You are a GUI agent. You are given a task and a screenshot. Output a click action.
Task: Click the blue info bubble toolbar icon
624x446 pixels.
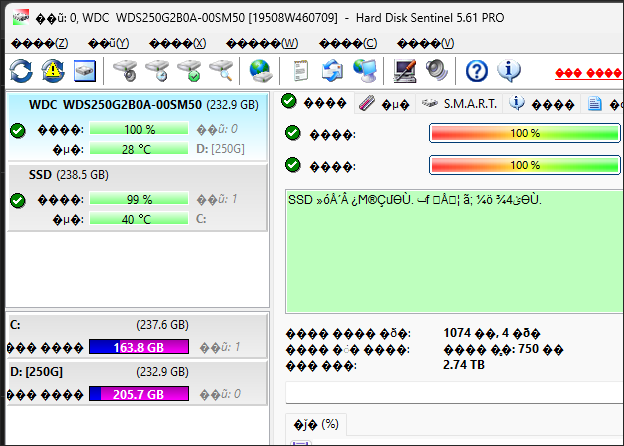pyautogui.click(x=509, y=70)
